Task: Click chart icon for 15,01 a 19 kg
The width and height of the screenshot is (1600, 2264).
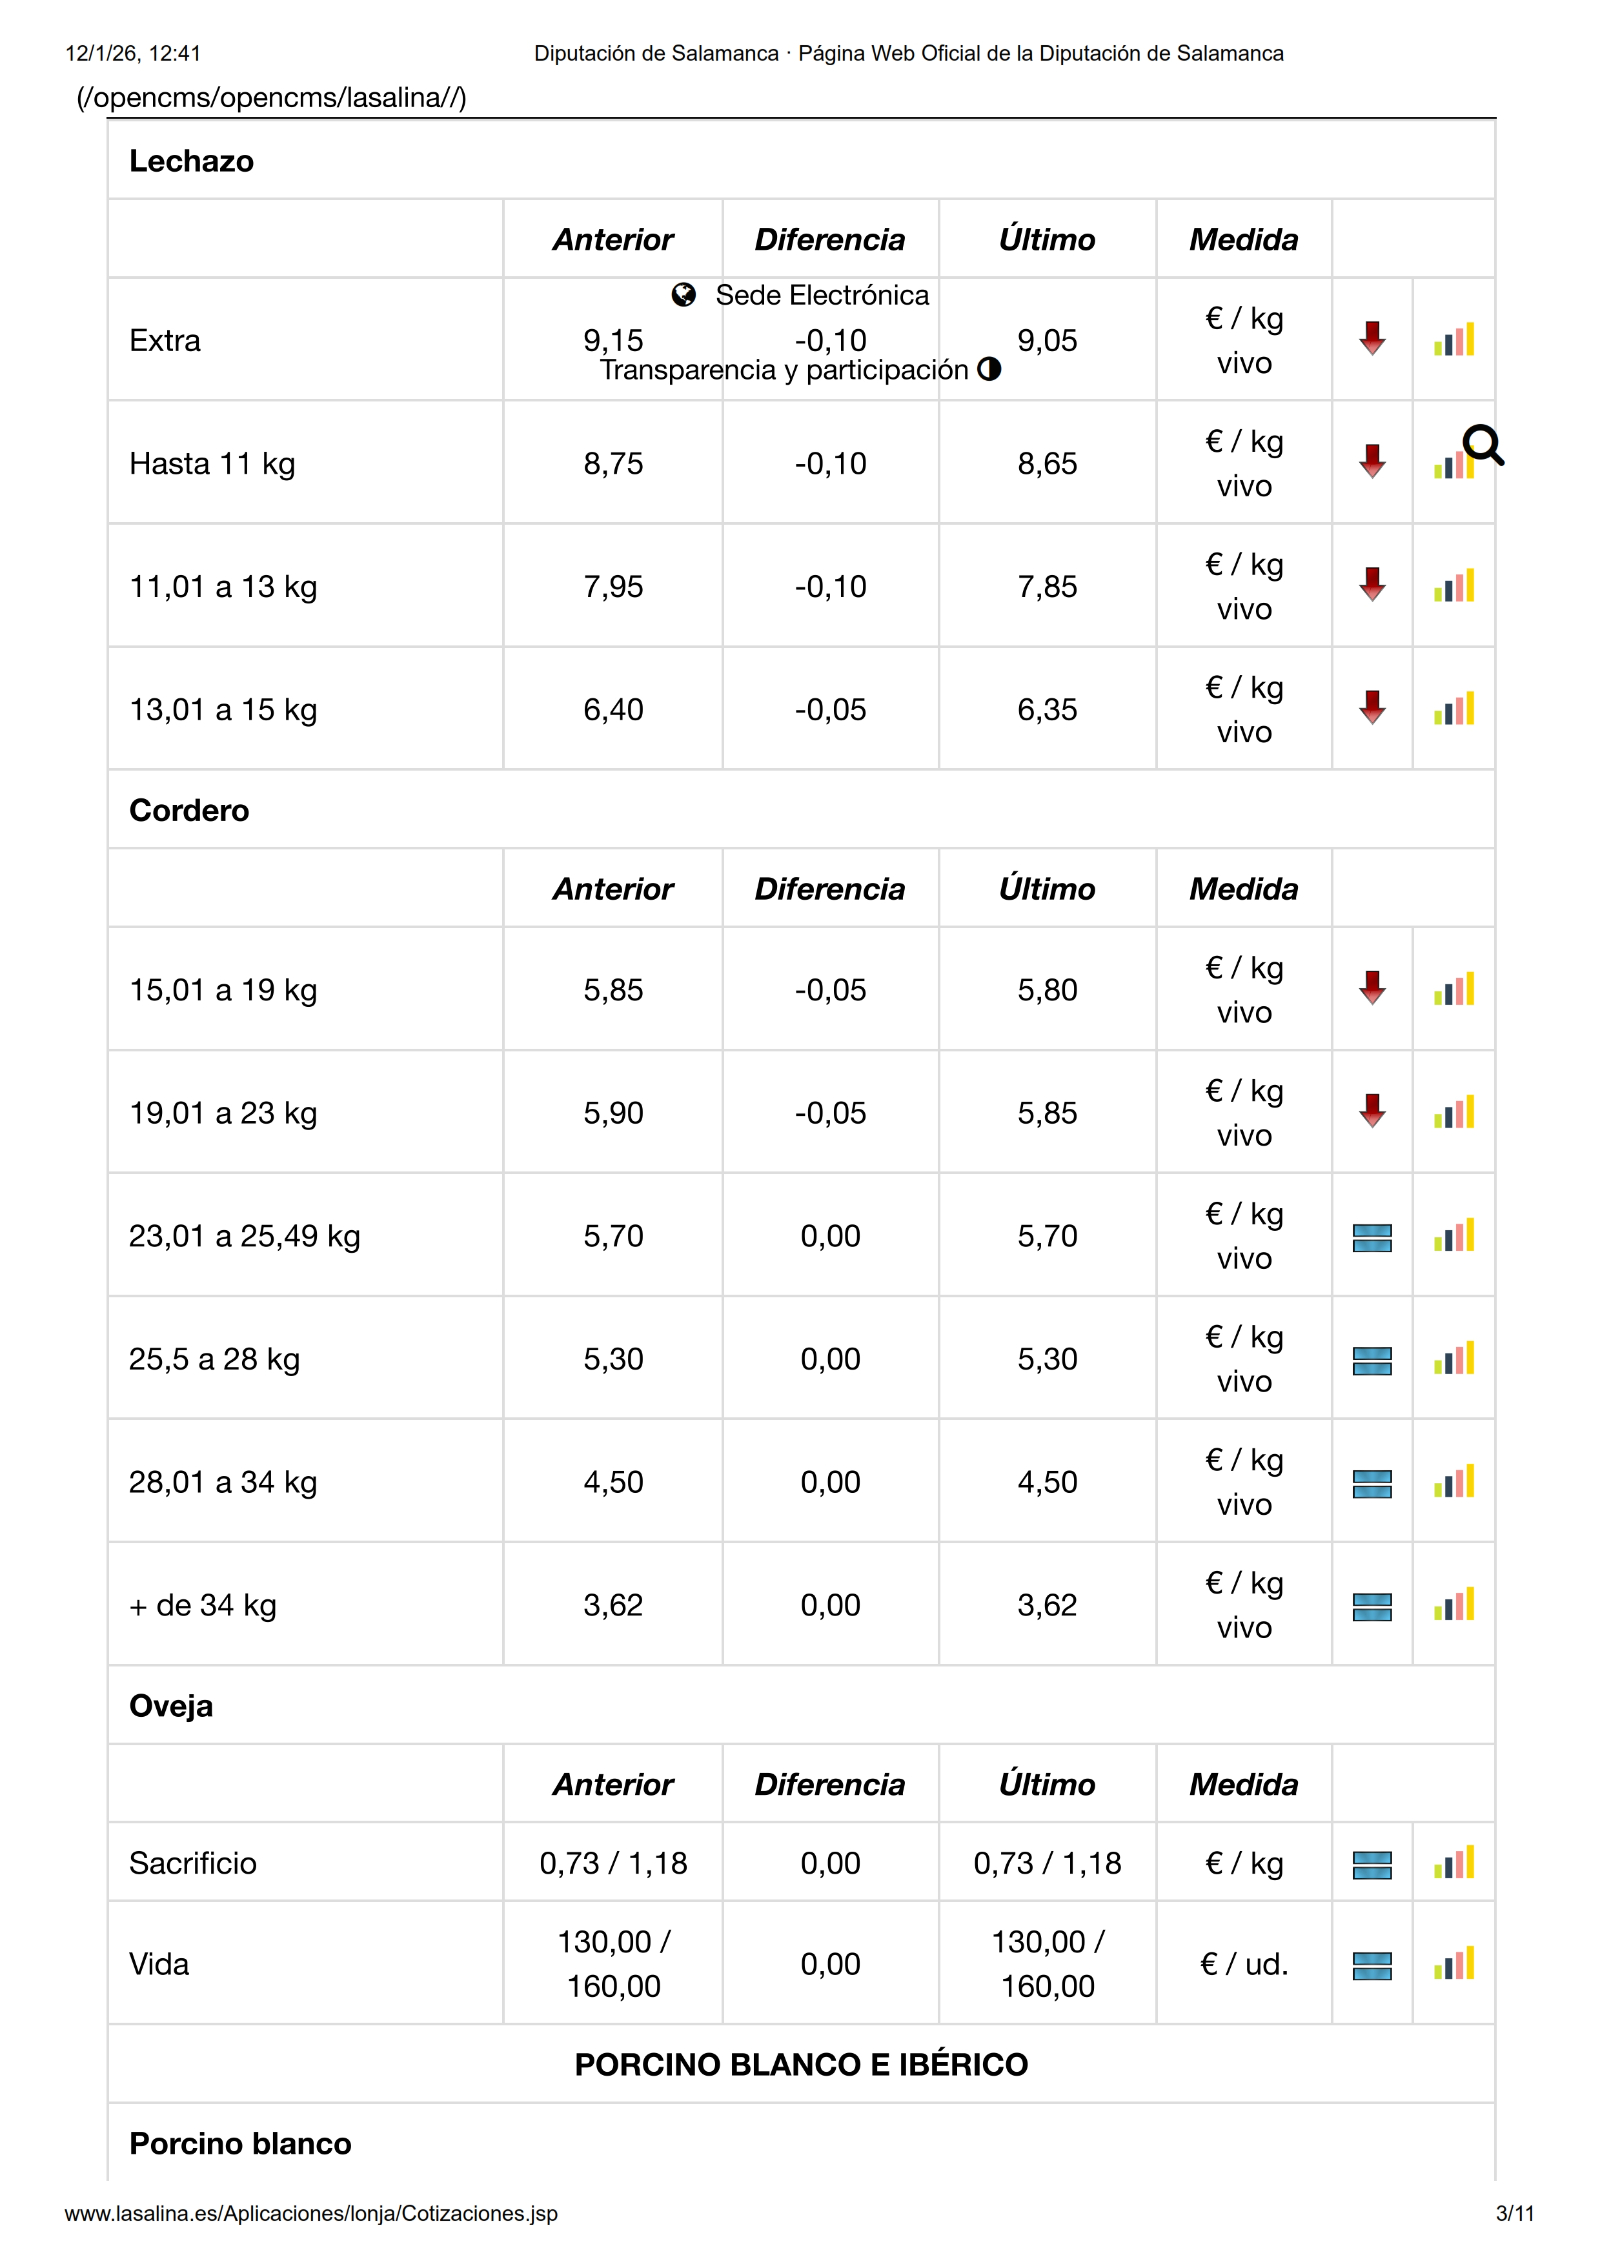Action: click(1453, 990)
